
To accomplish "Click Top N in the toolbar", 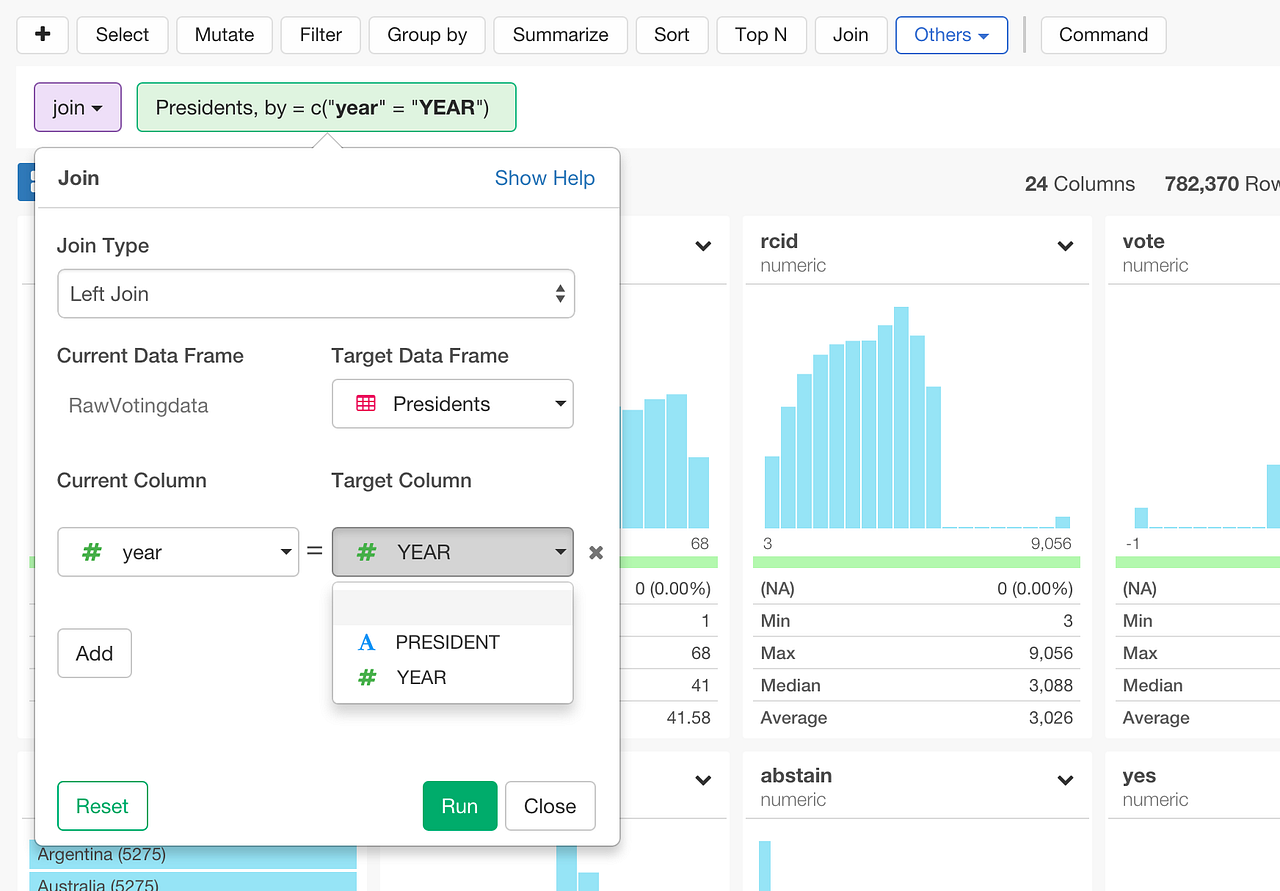I will click(761, 34).
